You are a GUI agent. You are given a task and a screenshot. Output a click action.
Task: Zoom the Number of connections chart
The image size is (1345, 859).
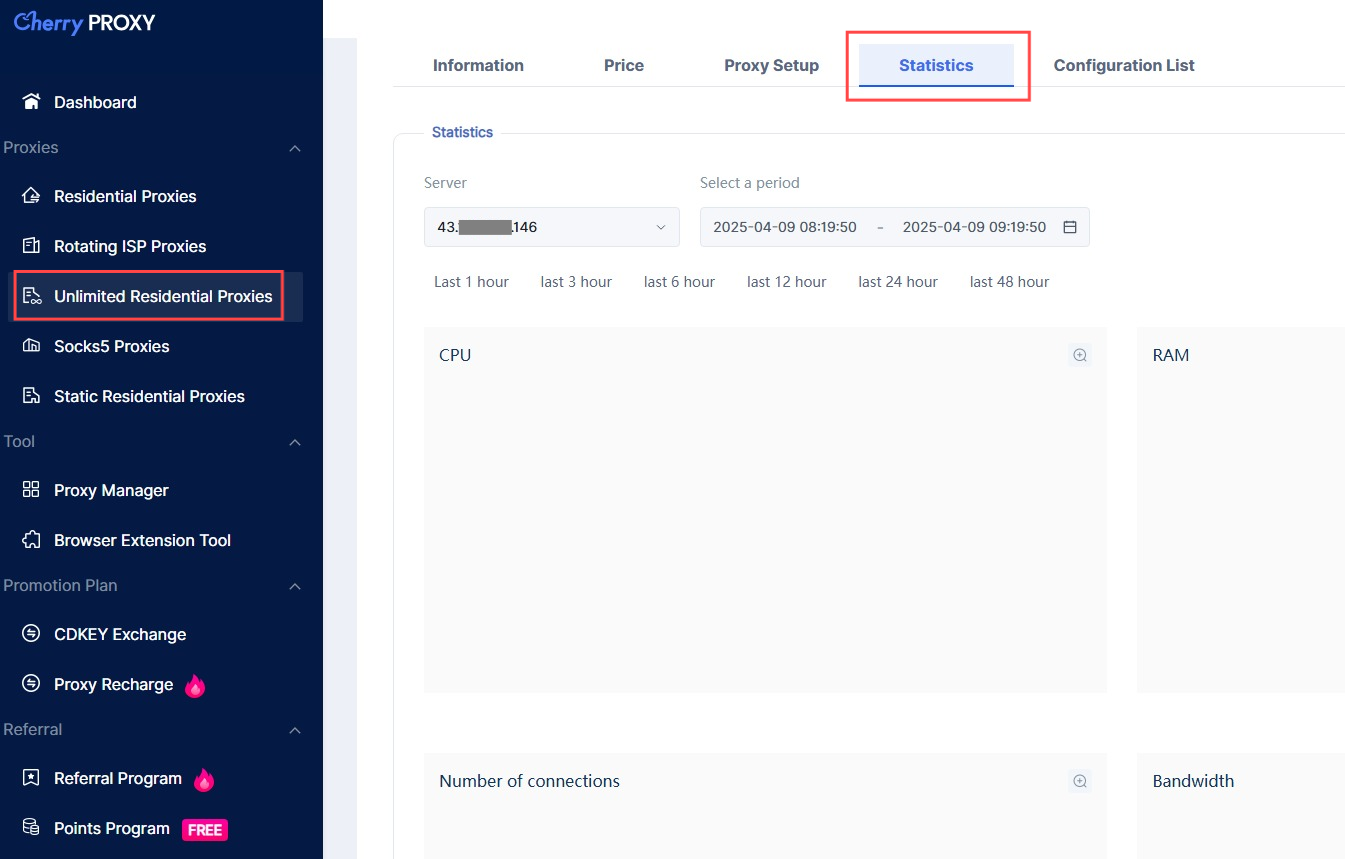(x=1079, y=781)
